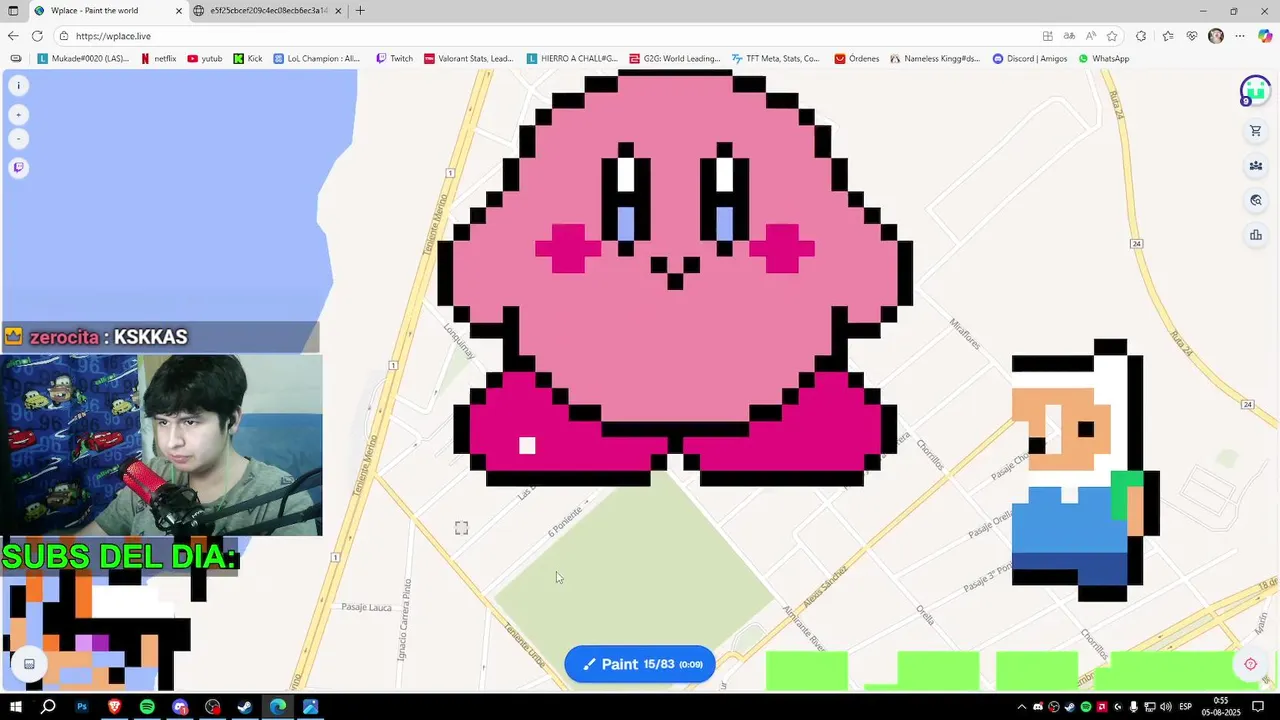Show hidden system tray icons

(x=1021, y=707)
